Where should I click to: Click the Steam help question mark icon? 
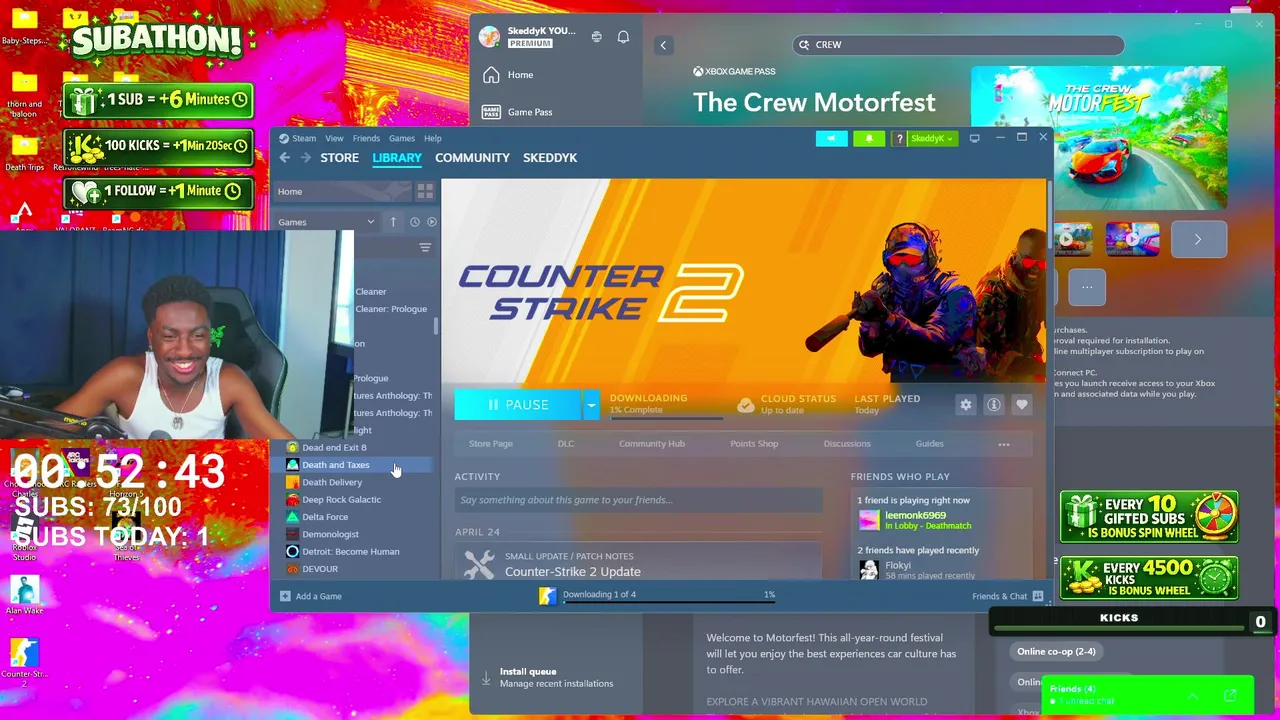(899, 139)
